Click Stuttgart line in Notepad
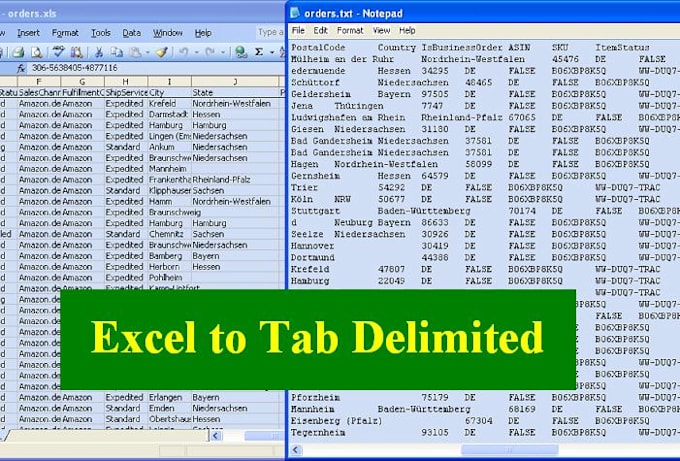This screenshot has height=461, width=680. coord(485,211)
